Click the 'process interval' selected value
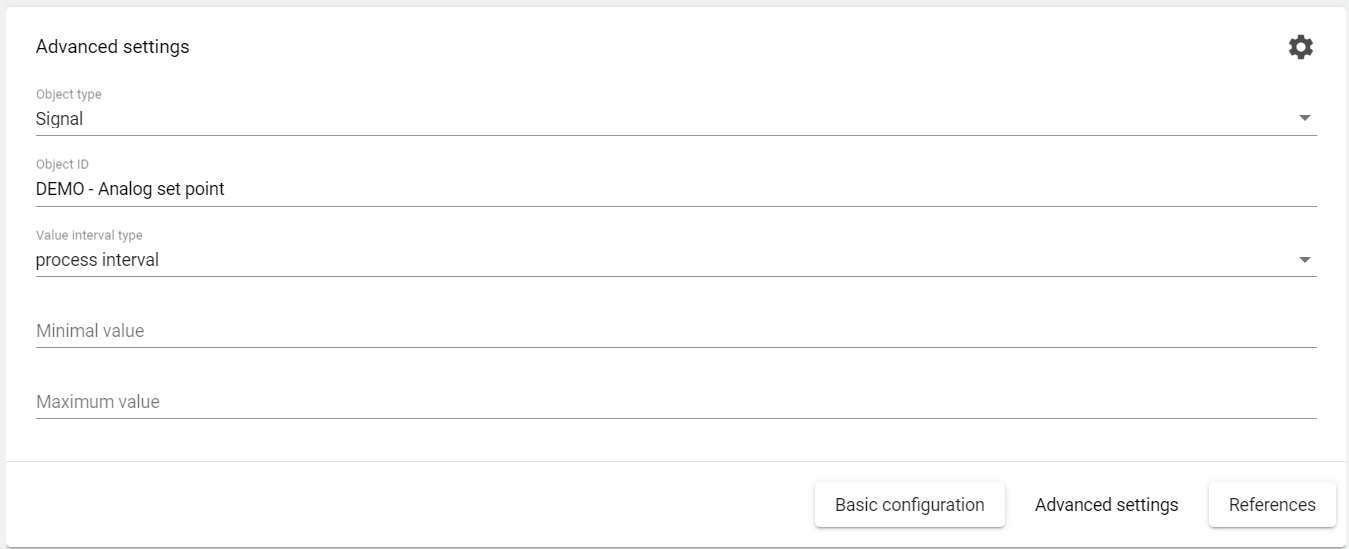Image resolution: width=1349 pixels, height=549 pixels. point(97,260)
